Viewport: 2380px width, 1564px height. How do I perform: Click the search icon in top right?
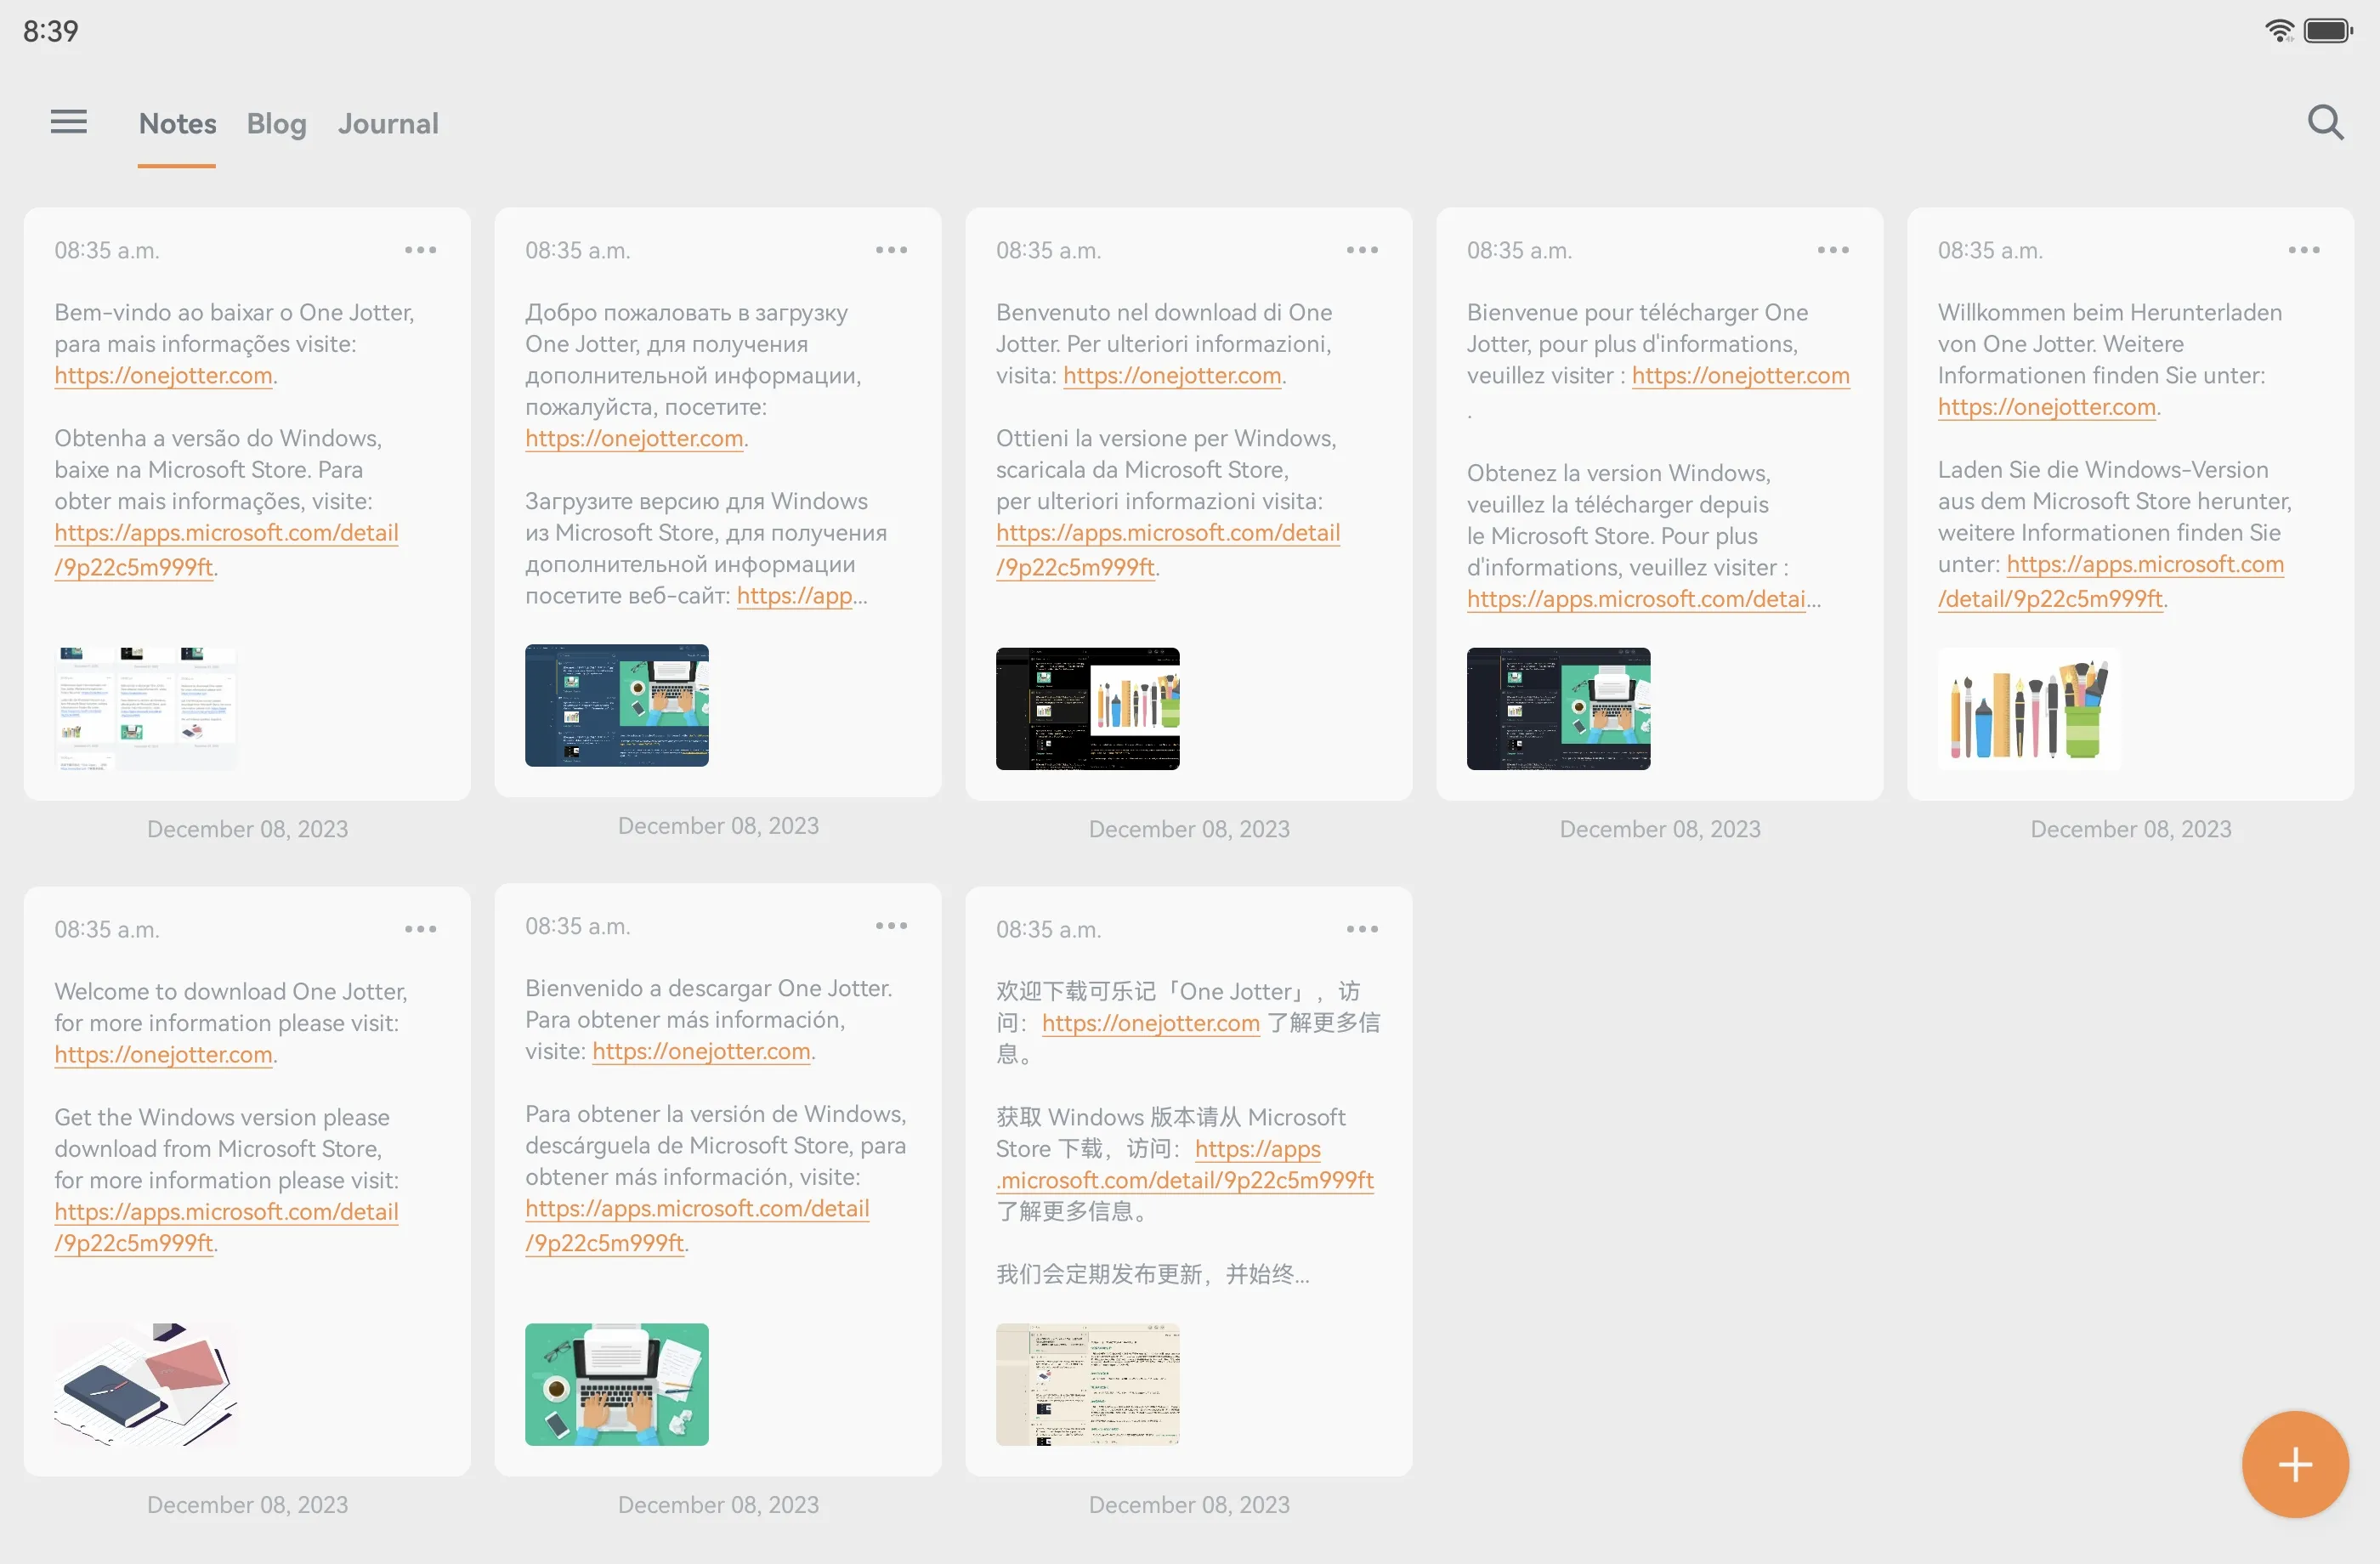click(2327, 122)
